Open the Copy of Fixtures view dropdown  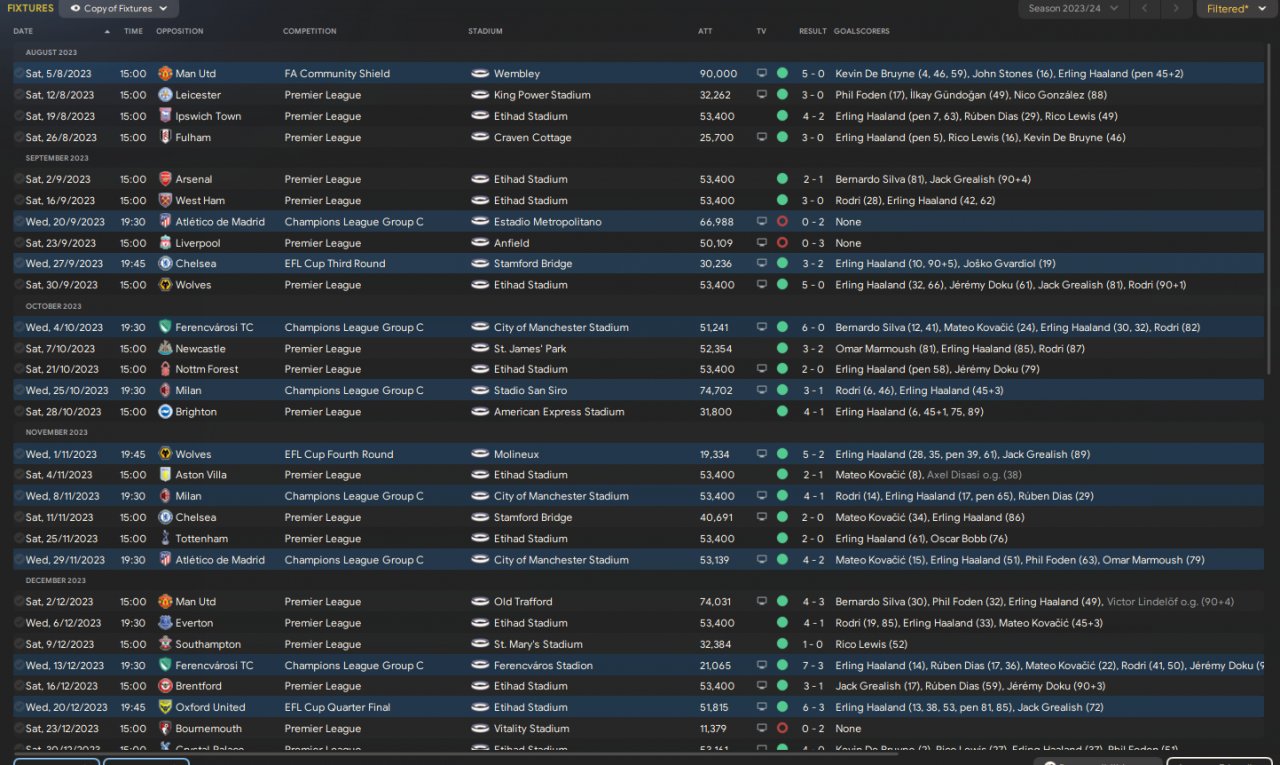[119, 9]
